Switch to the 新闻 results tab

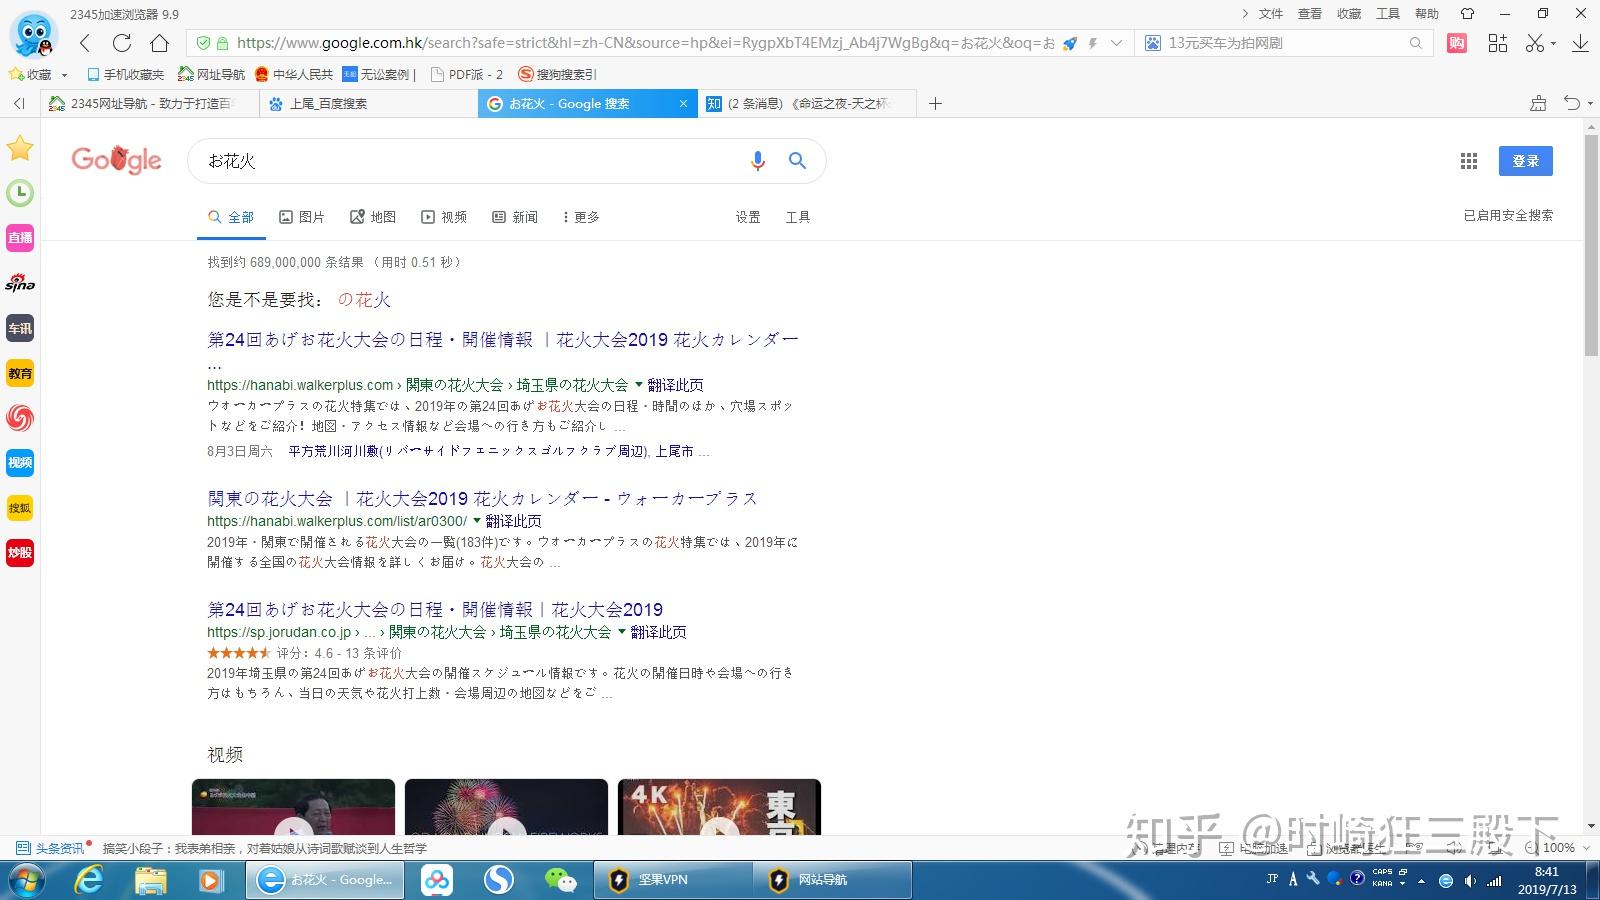click(515, 217)
